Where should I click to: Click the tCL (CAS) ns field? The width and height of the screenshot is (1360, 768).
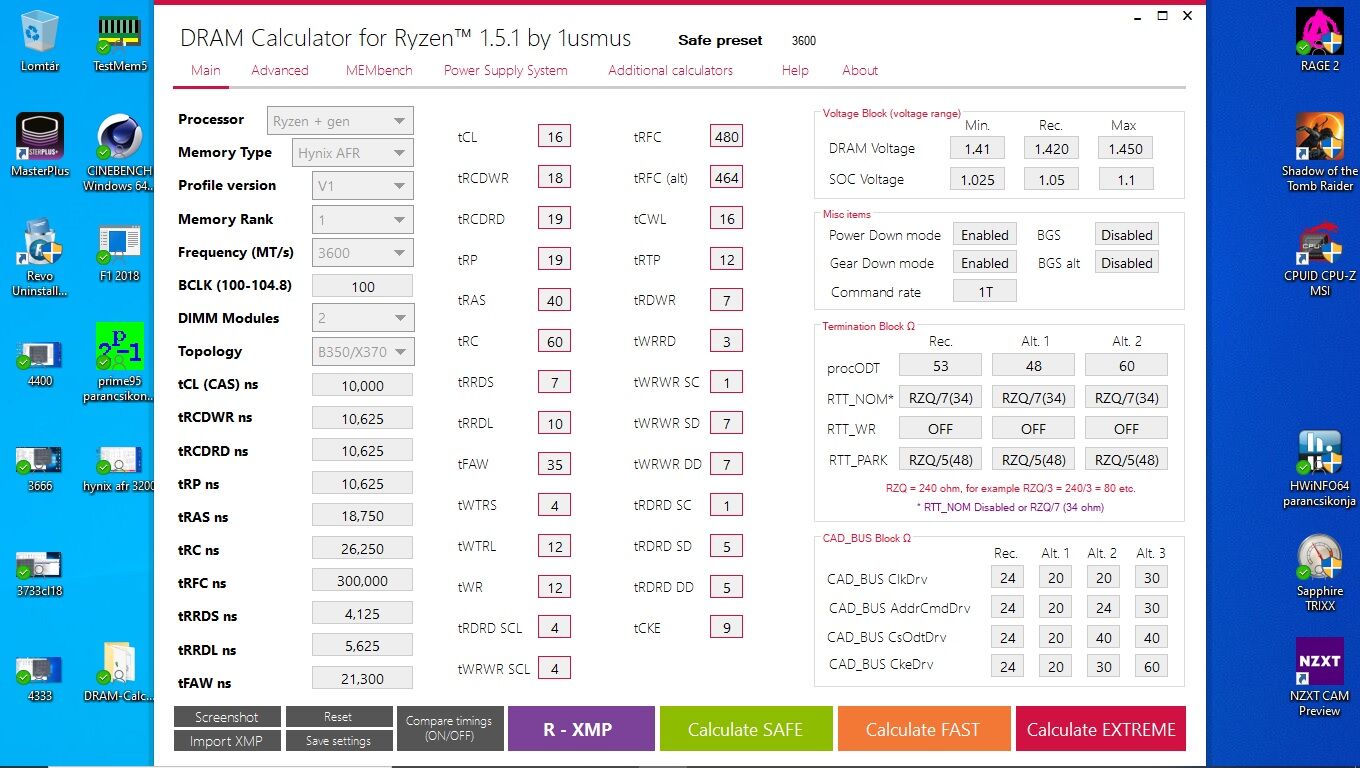[362, 385]
